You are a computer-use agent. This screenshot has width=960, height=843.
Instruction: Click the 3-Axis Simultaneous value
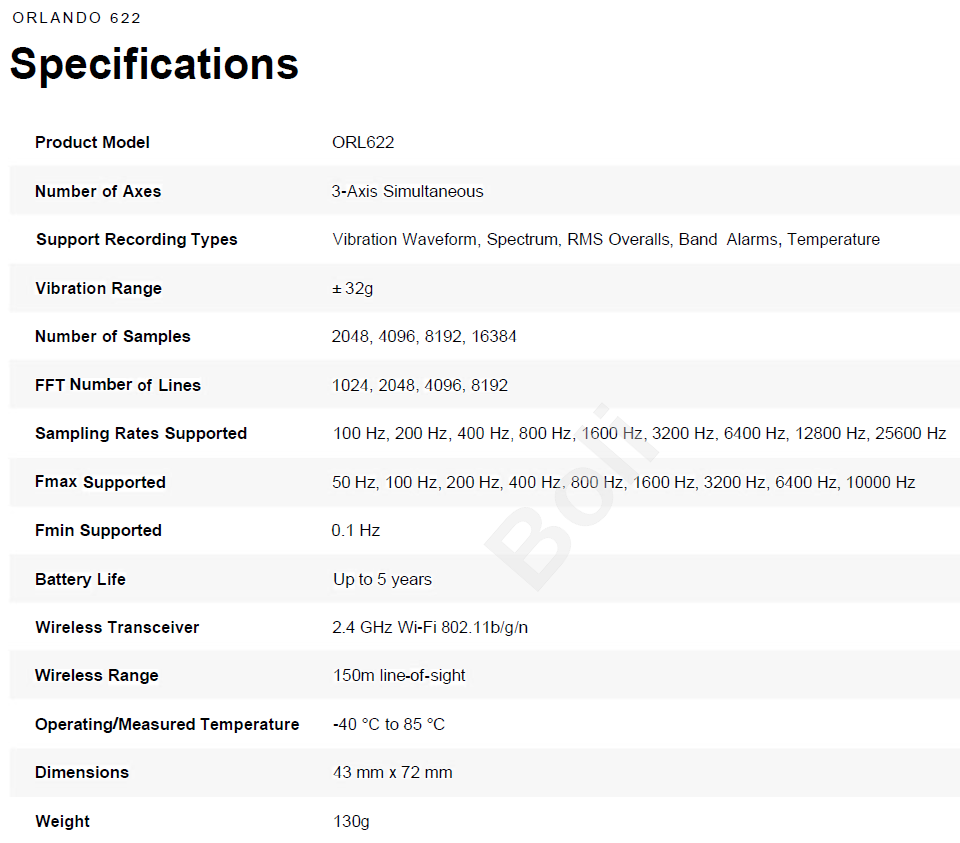[x=407, y=191]
